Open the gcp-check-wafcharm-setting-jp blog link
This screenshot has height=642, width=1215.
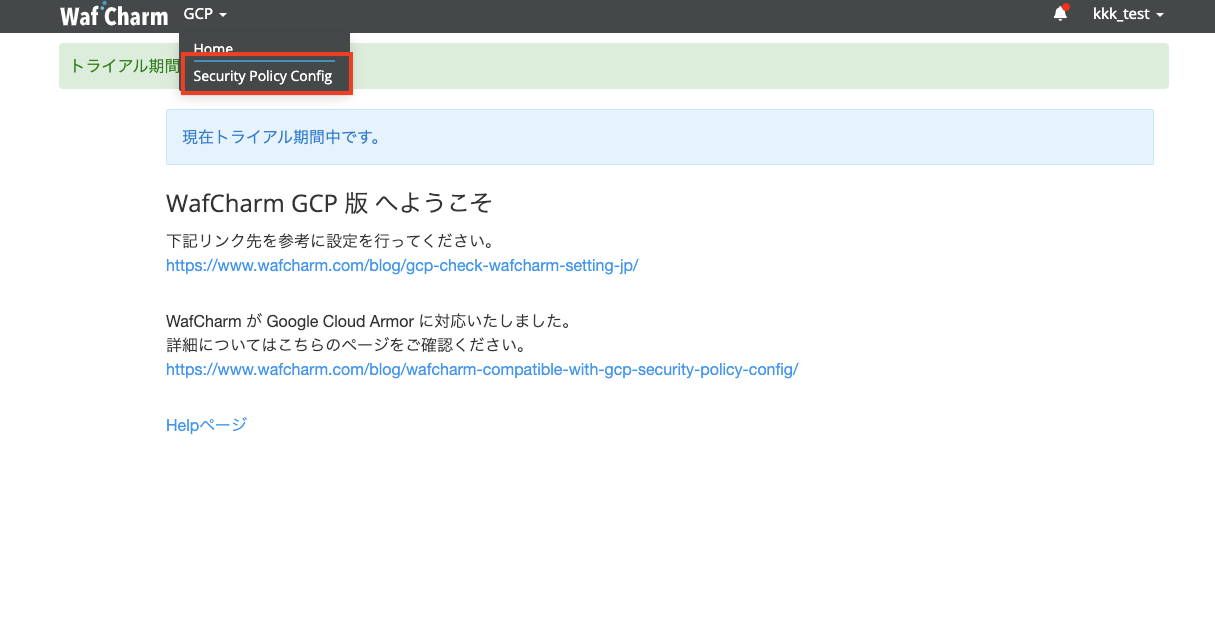pyautogui.click(x=402, y=266)
